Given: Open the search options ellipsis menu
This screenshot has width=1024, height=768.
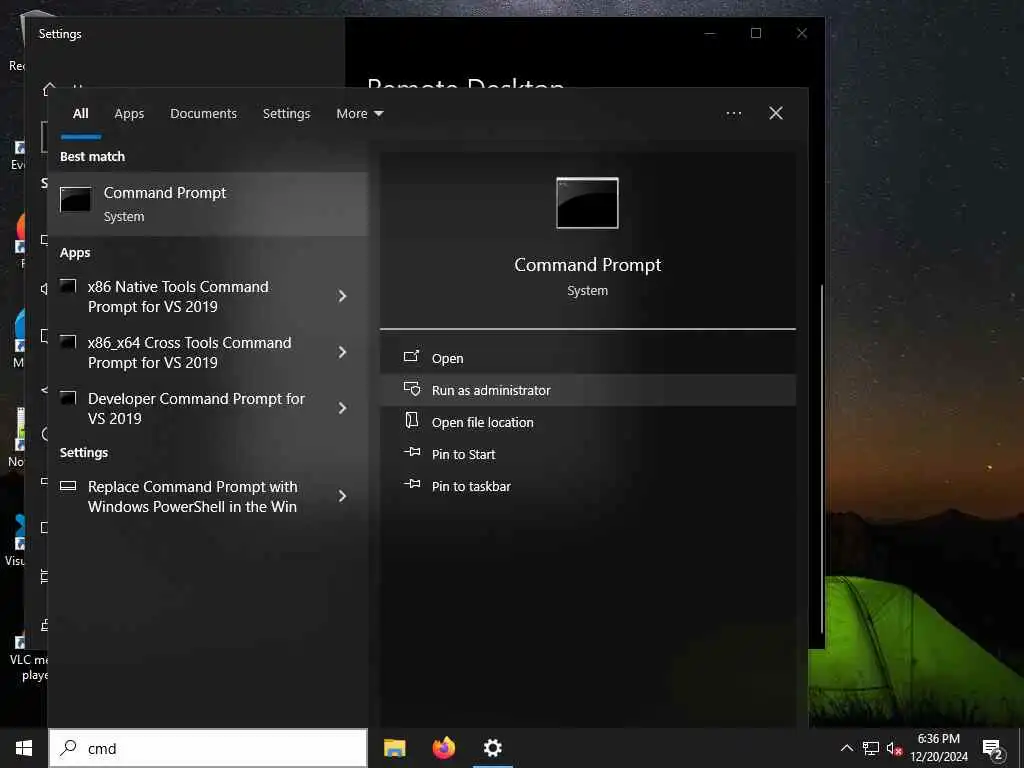Looking at the screenshot, I should 734,114.
